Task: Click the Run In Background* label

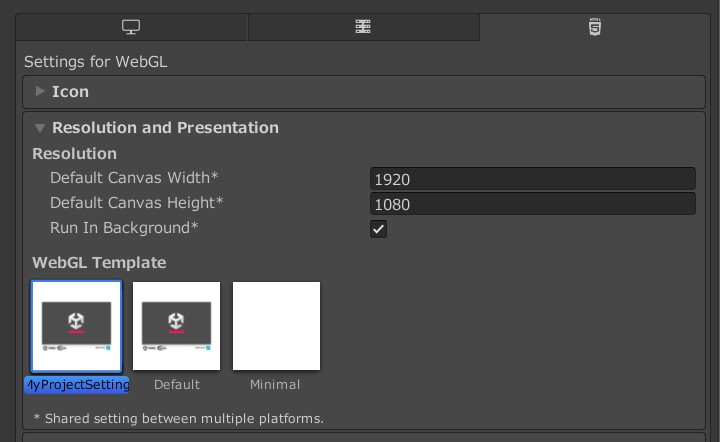Action: (124, 228)
